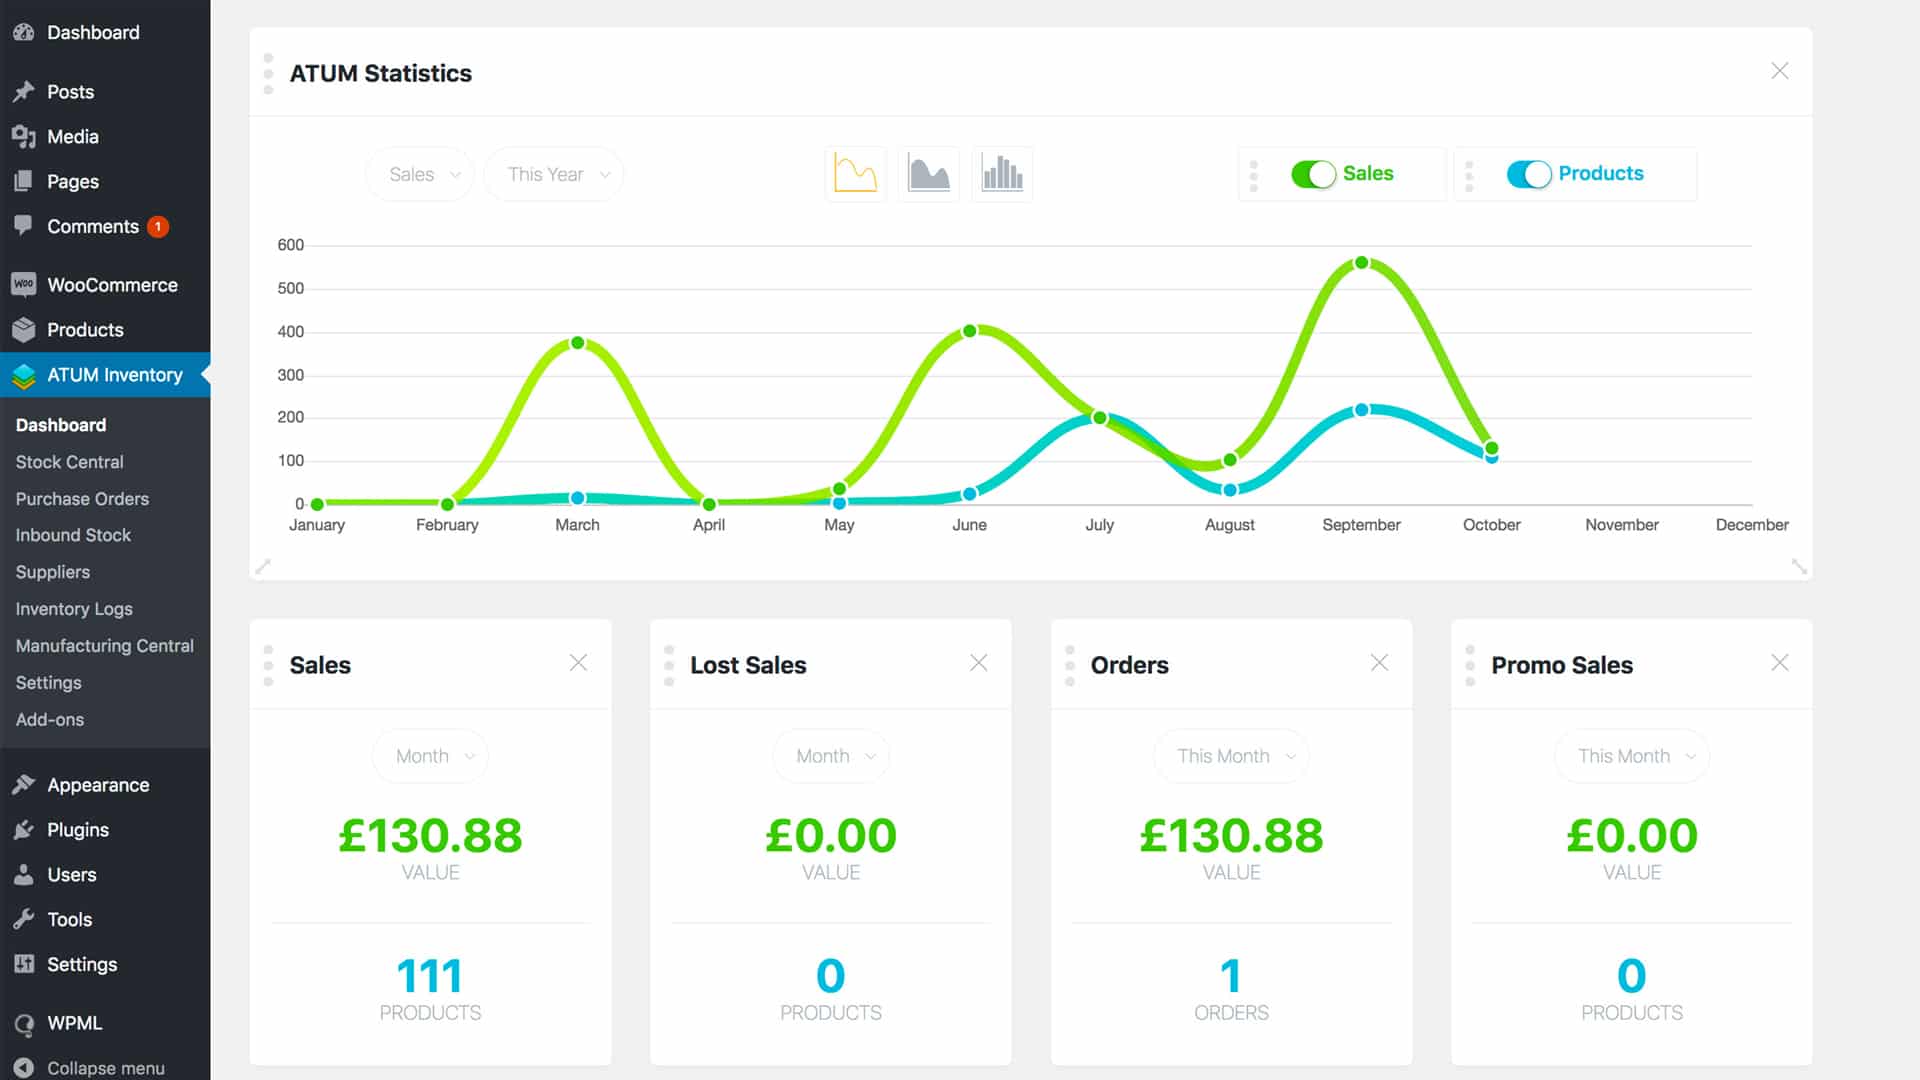Click the June Sales data point

point(969,331)
